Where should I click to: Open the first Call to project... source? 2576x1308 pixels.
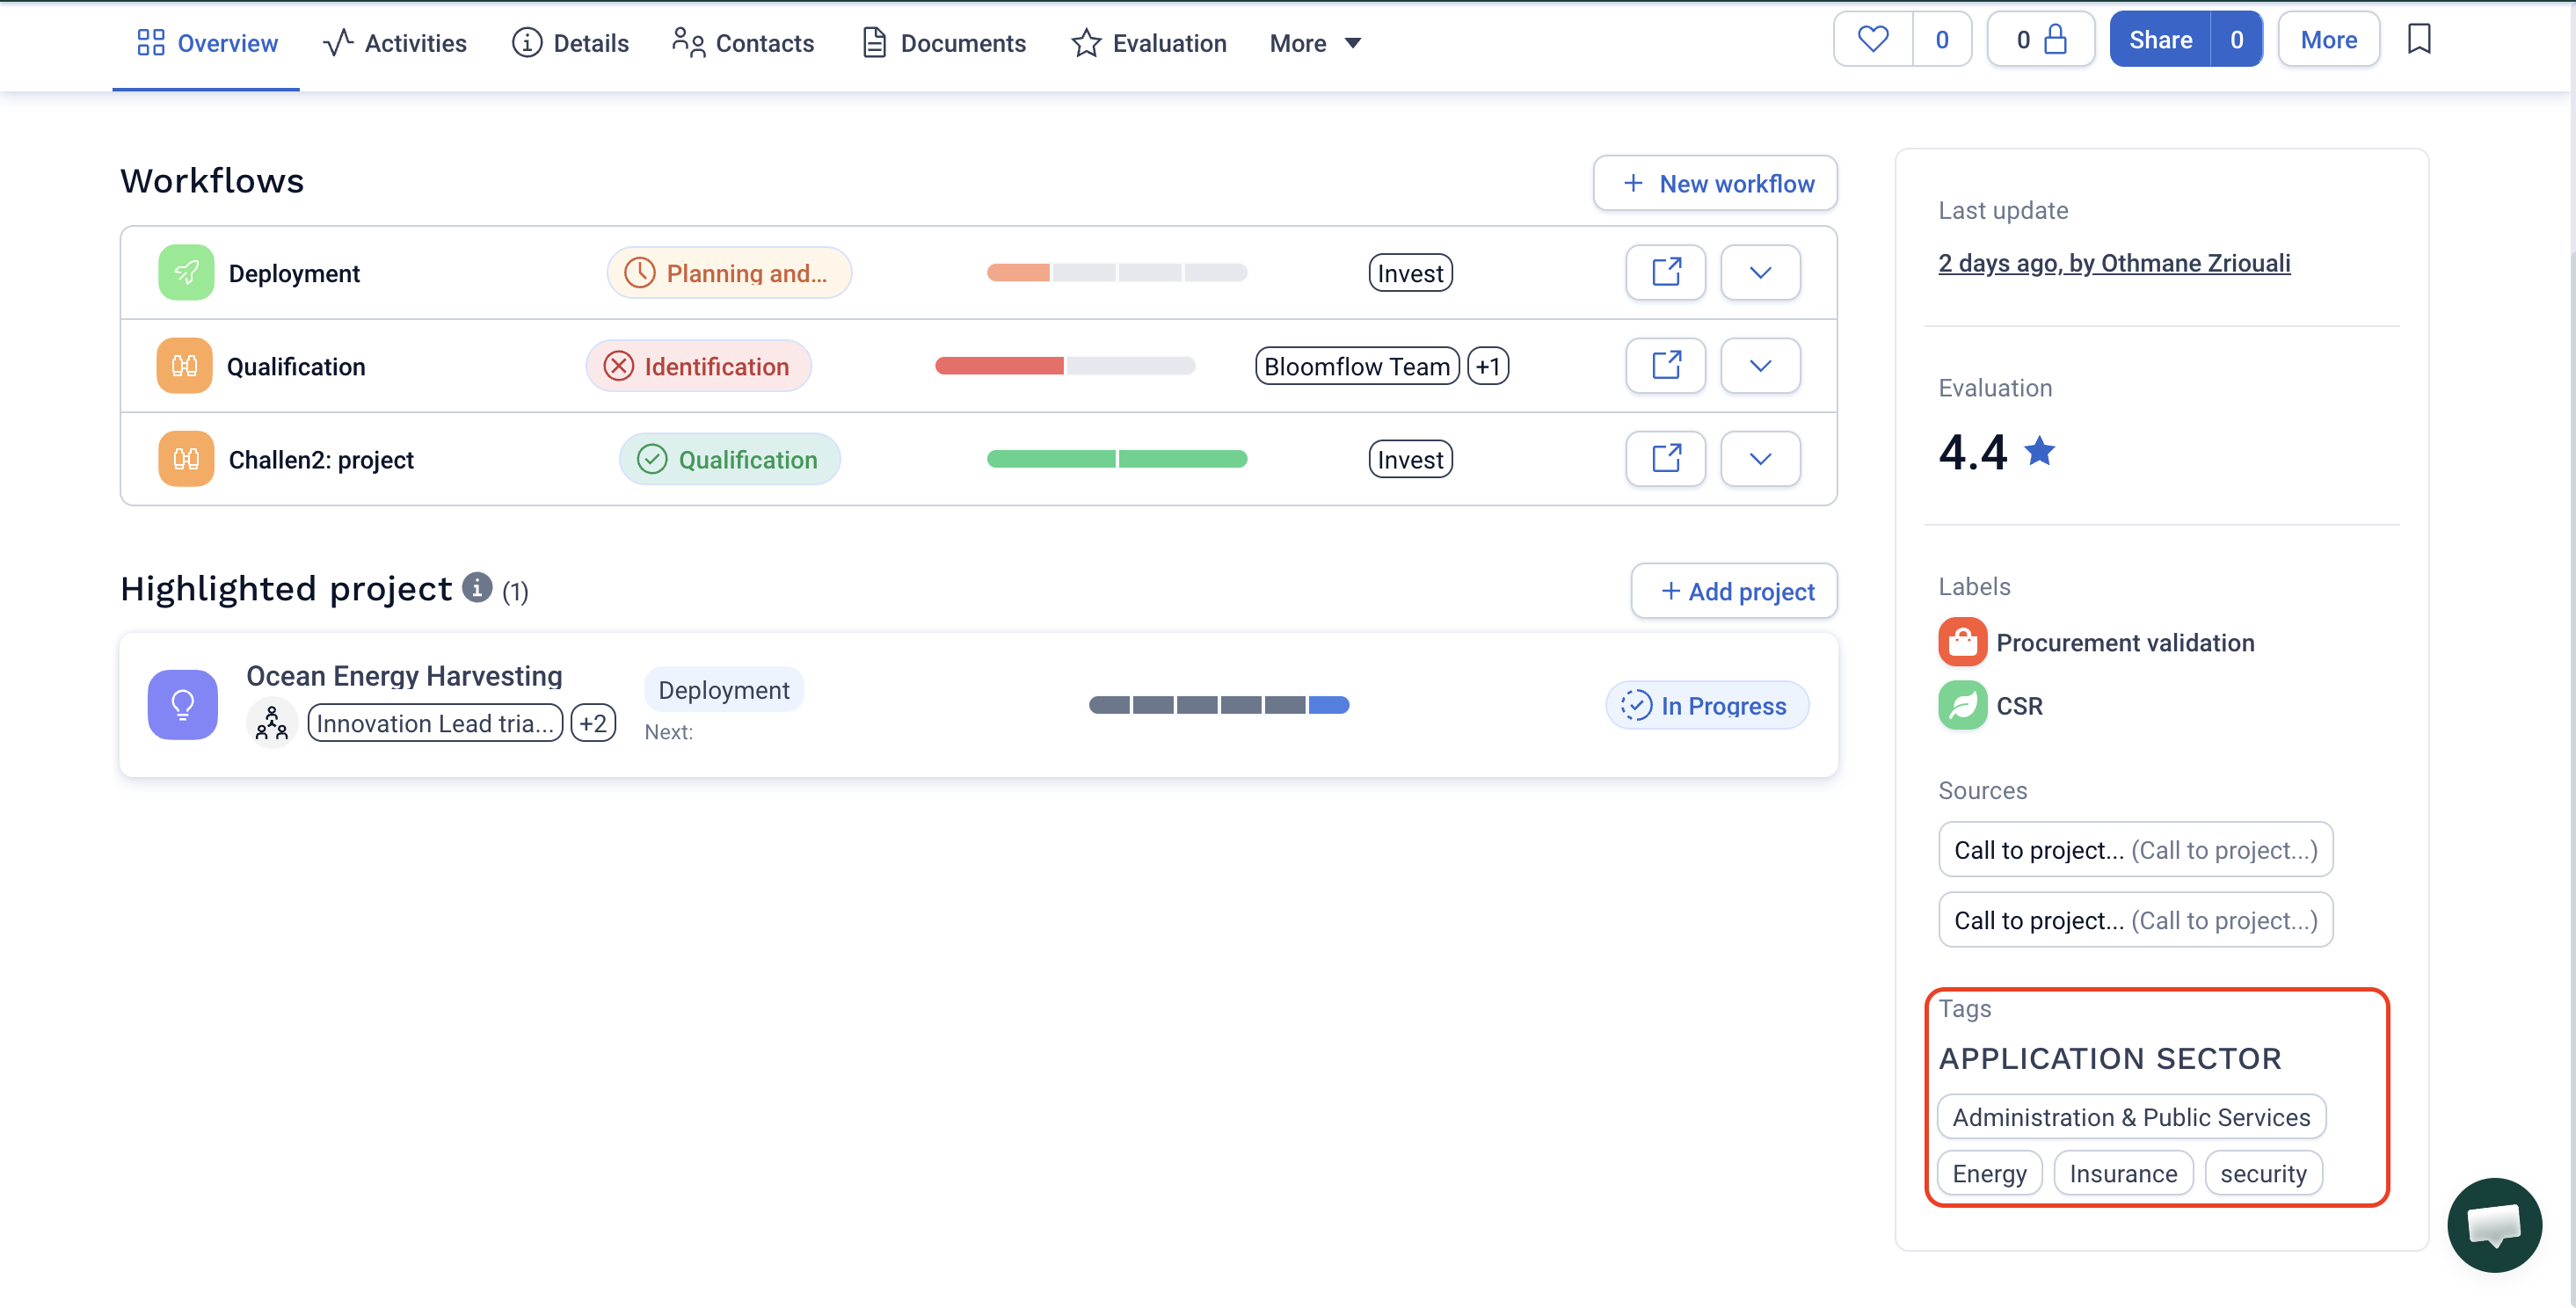click(2135, 849)
